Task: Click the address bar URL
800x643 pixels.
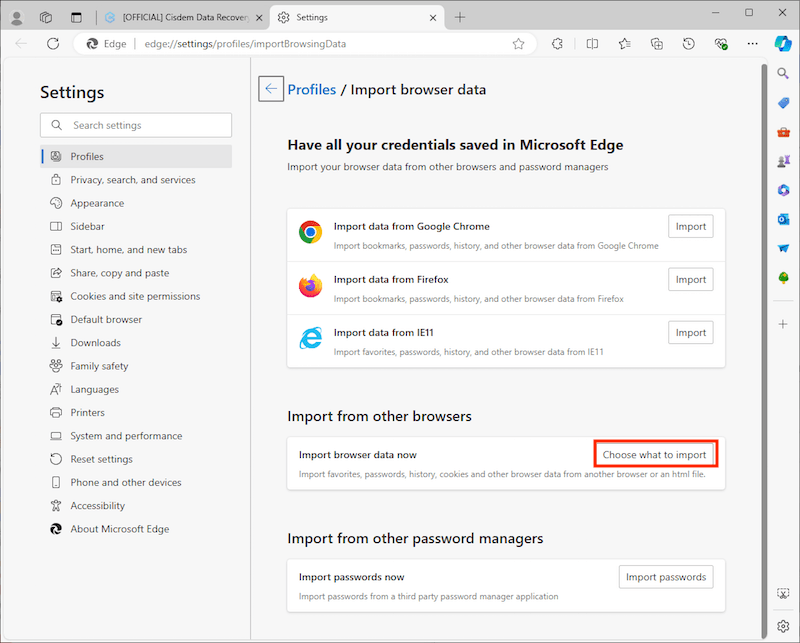Action: (x=245, y=44)
